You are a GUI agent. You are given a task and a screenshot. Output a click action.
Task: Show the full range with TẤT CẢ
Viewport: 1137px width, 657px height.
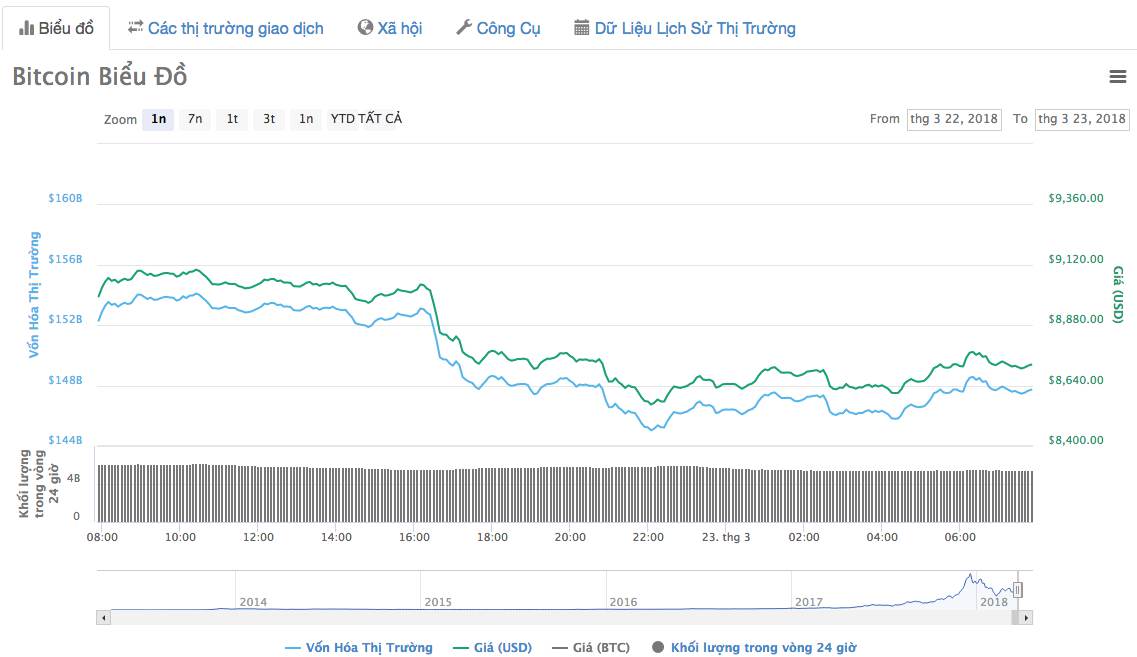click(x=380, y=119)
